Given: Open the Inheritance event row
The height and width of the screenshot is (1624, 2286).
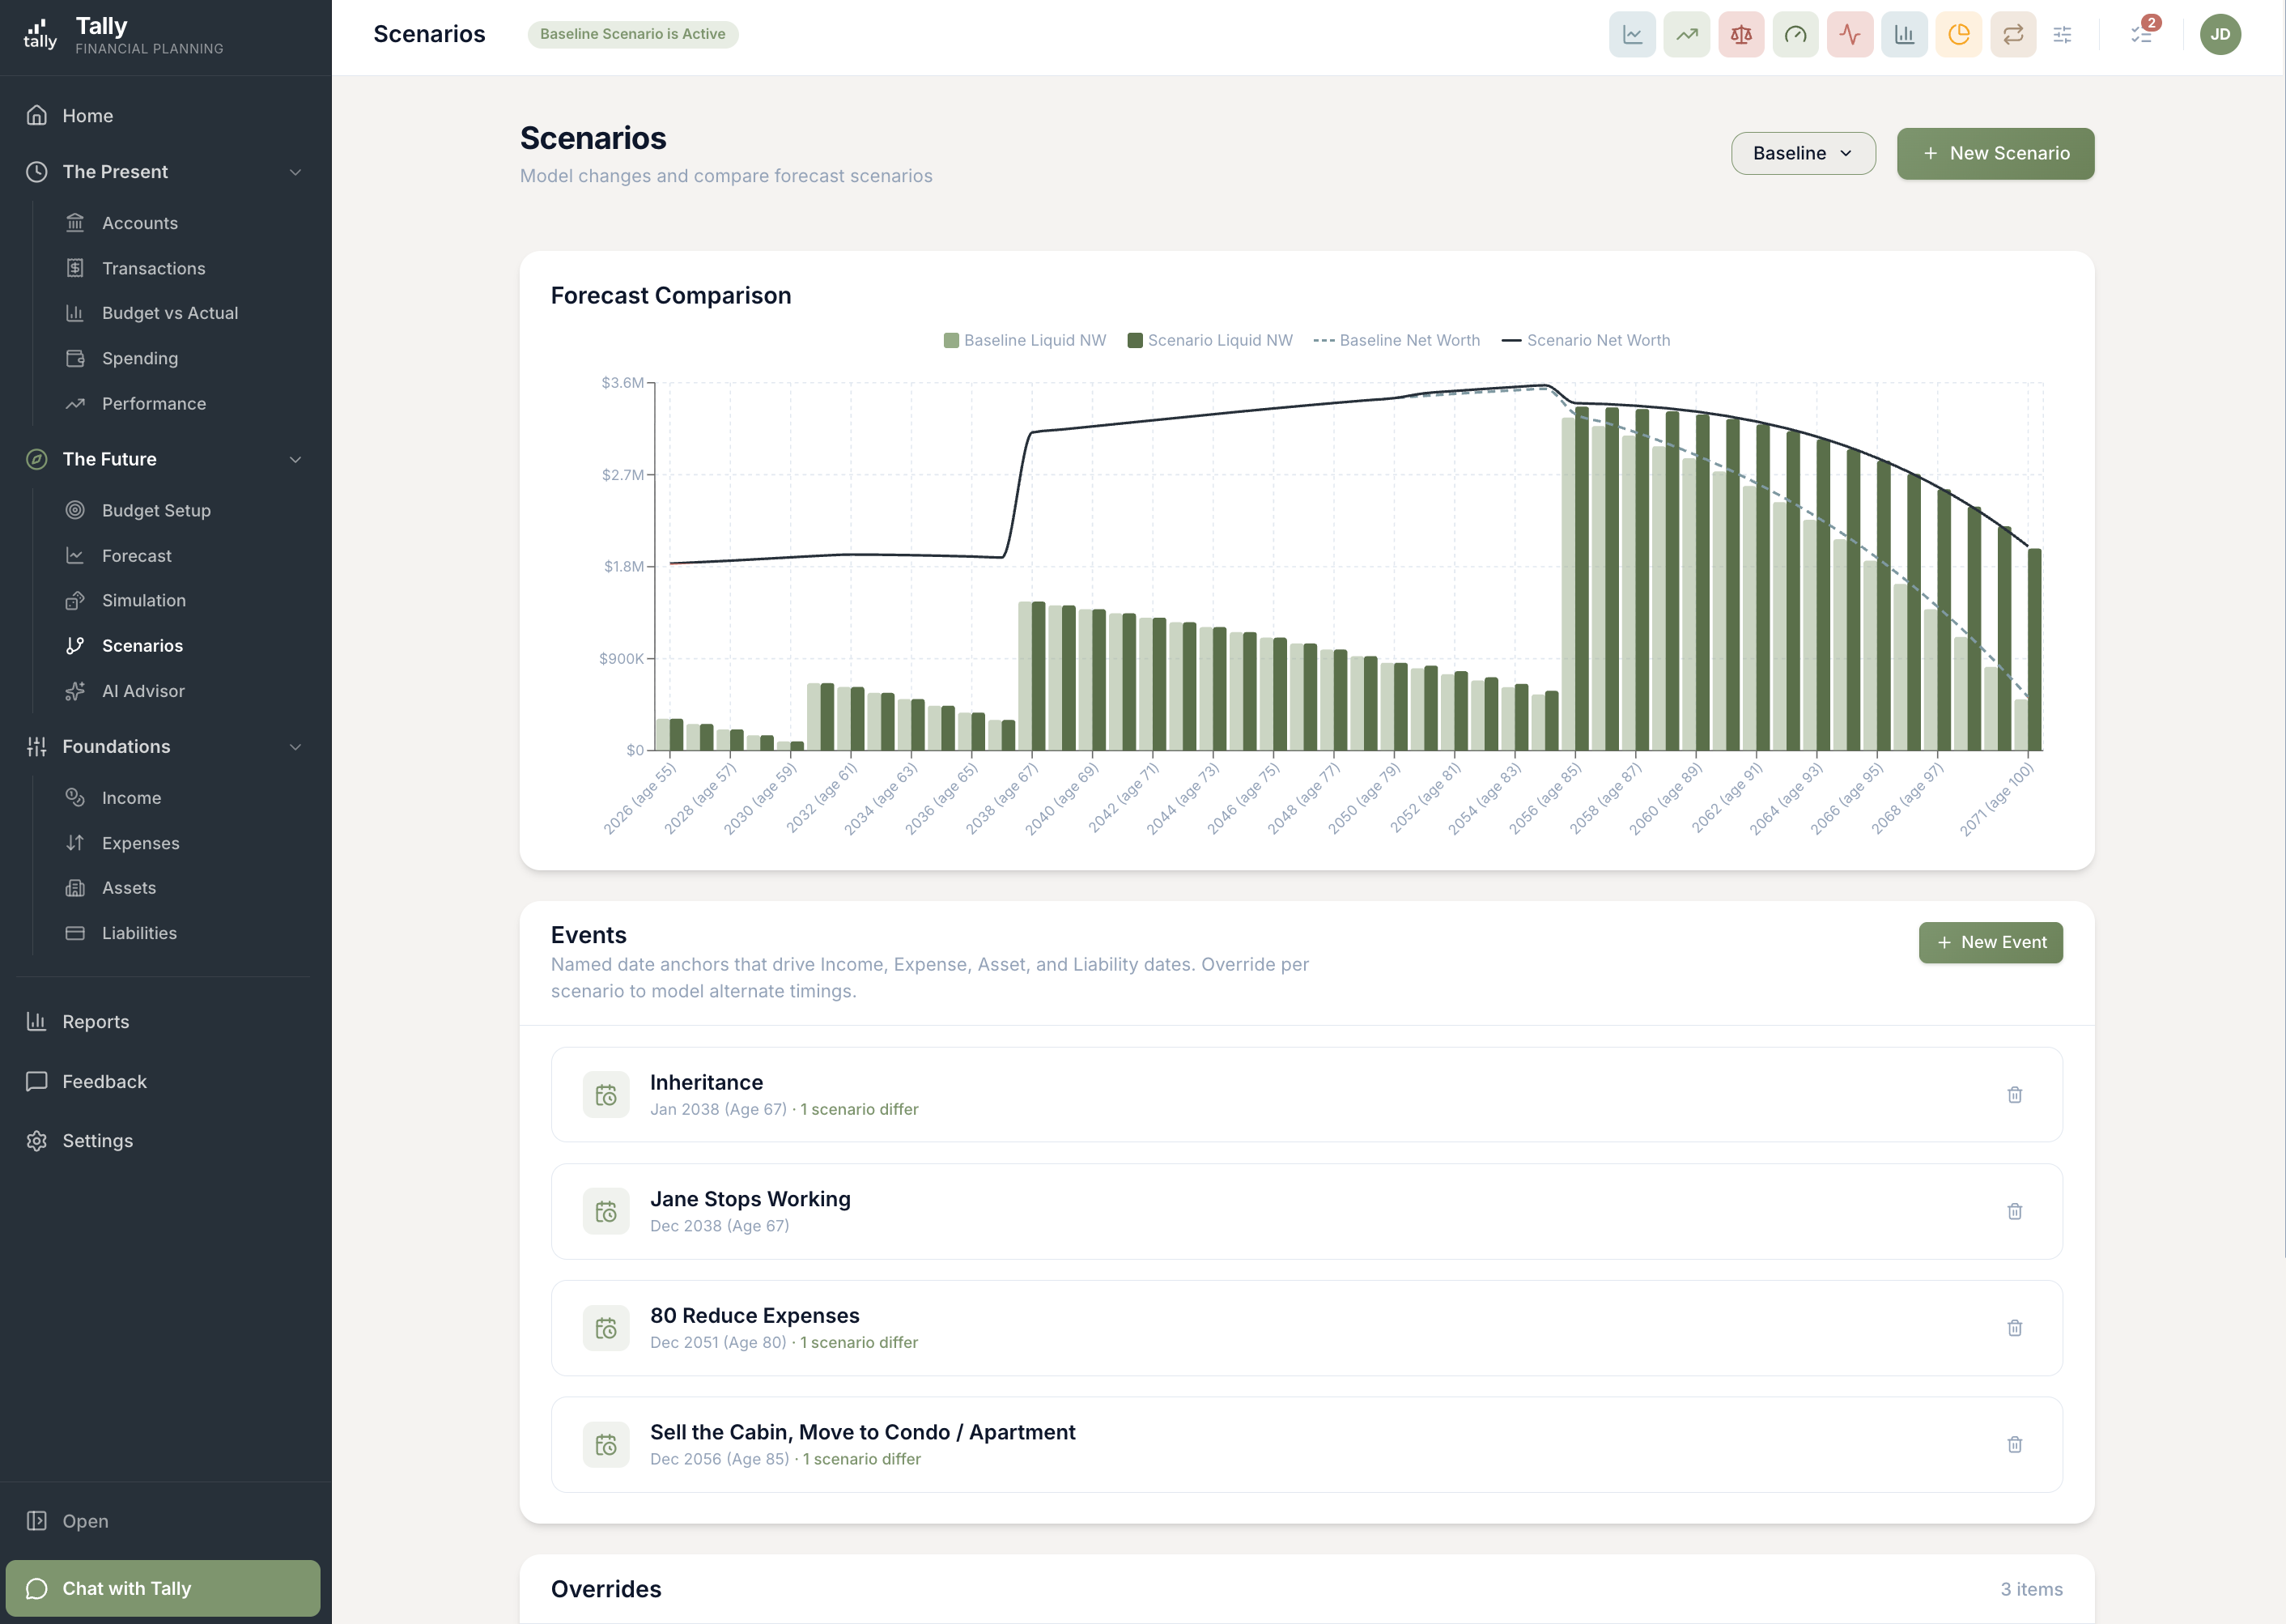Looking at the screenshot, I should tap(1306, 1095).
